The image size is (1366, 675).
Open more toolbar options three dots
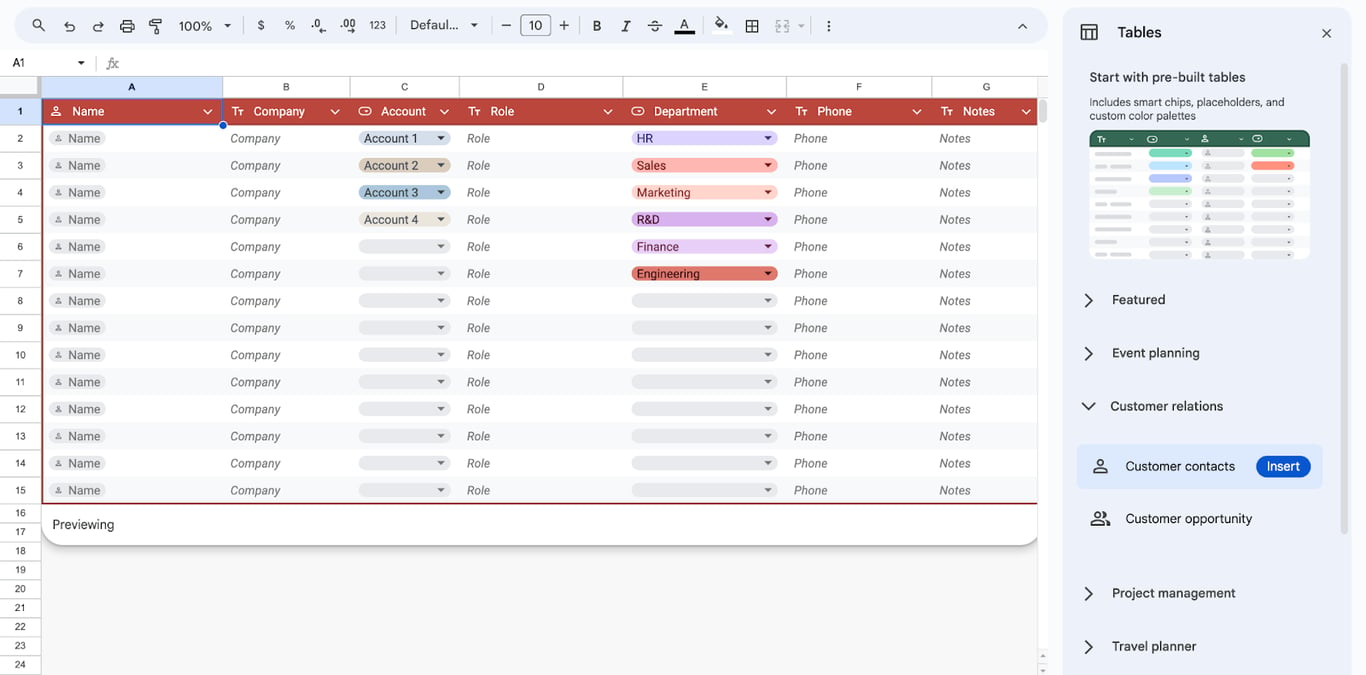828,26
